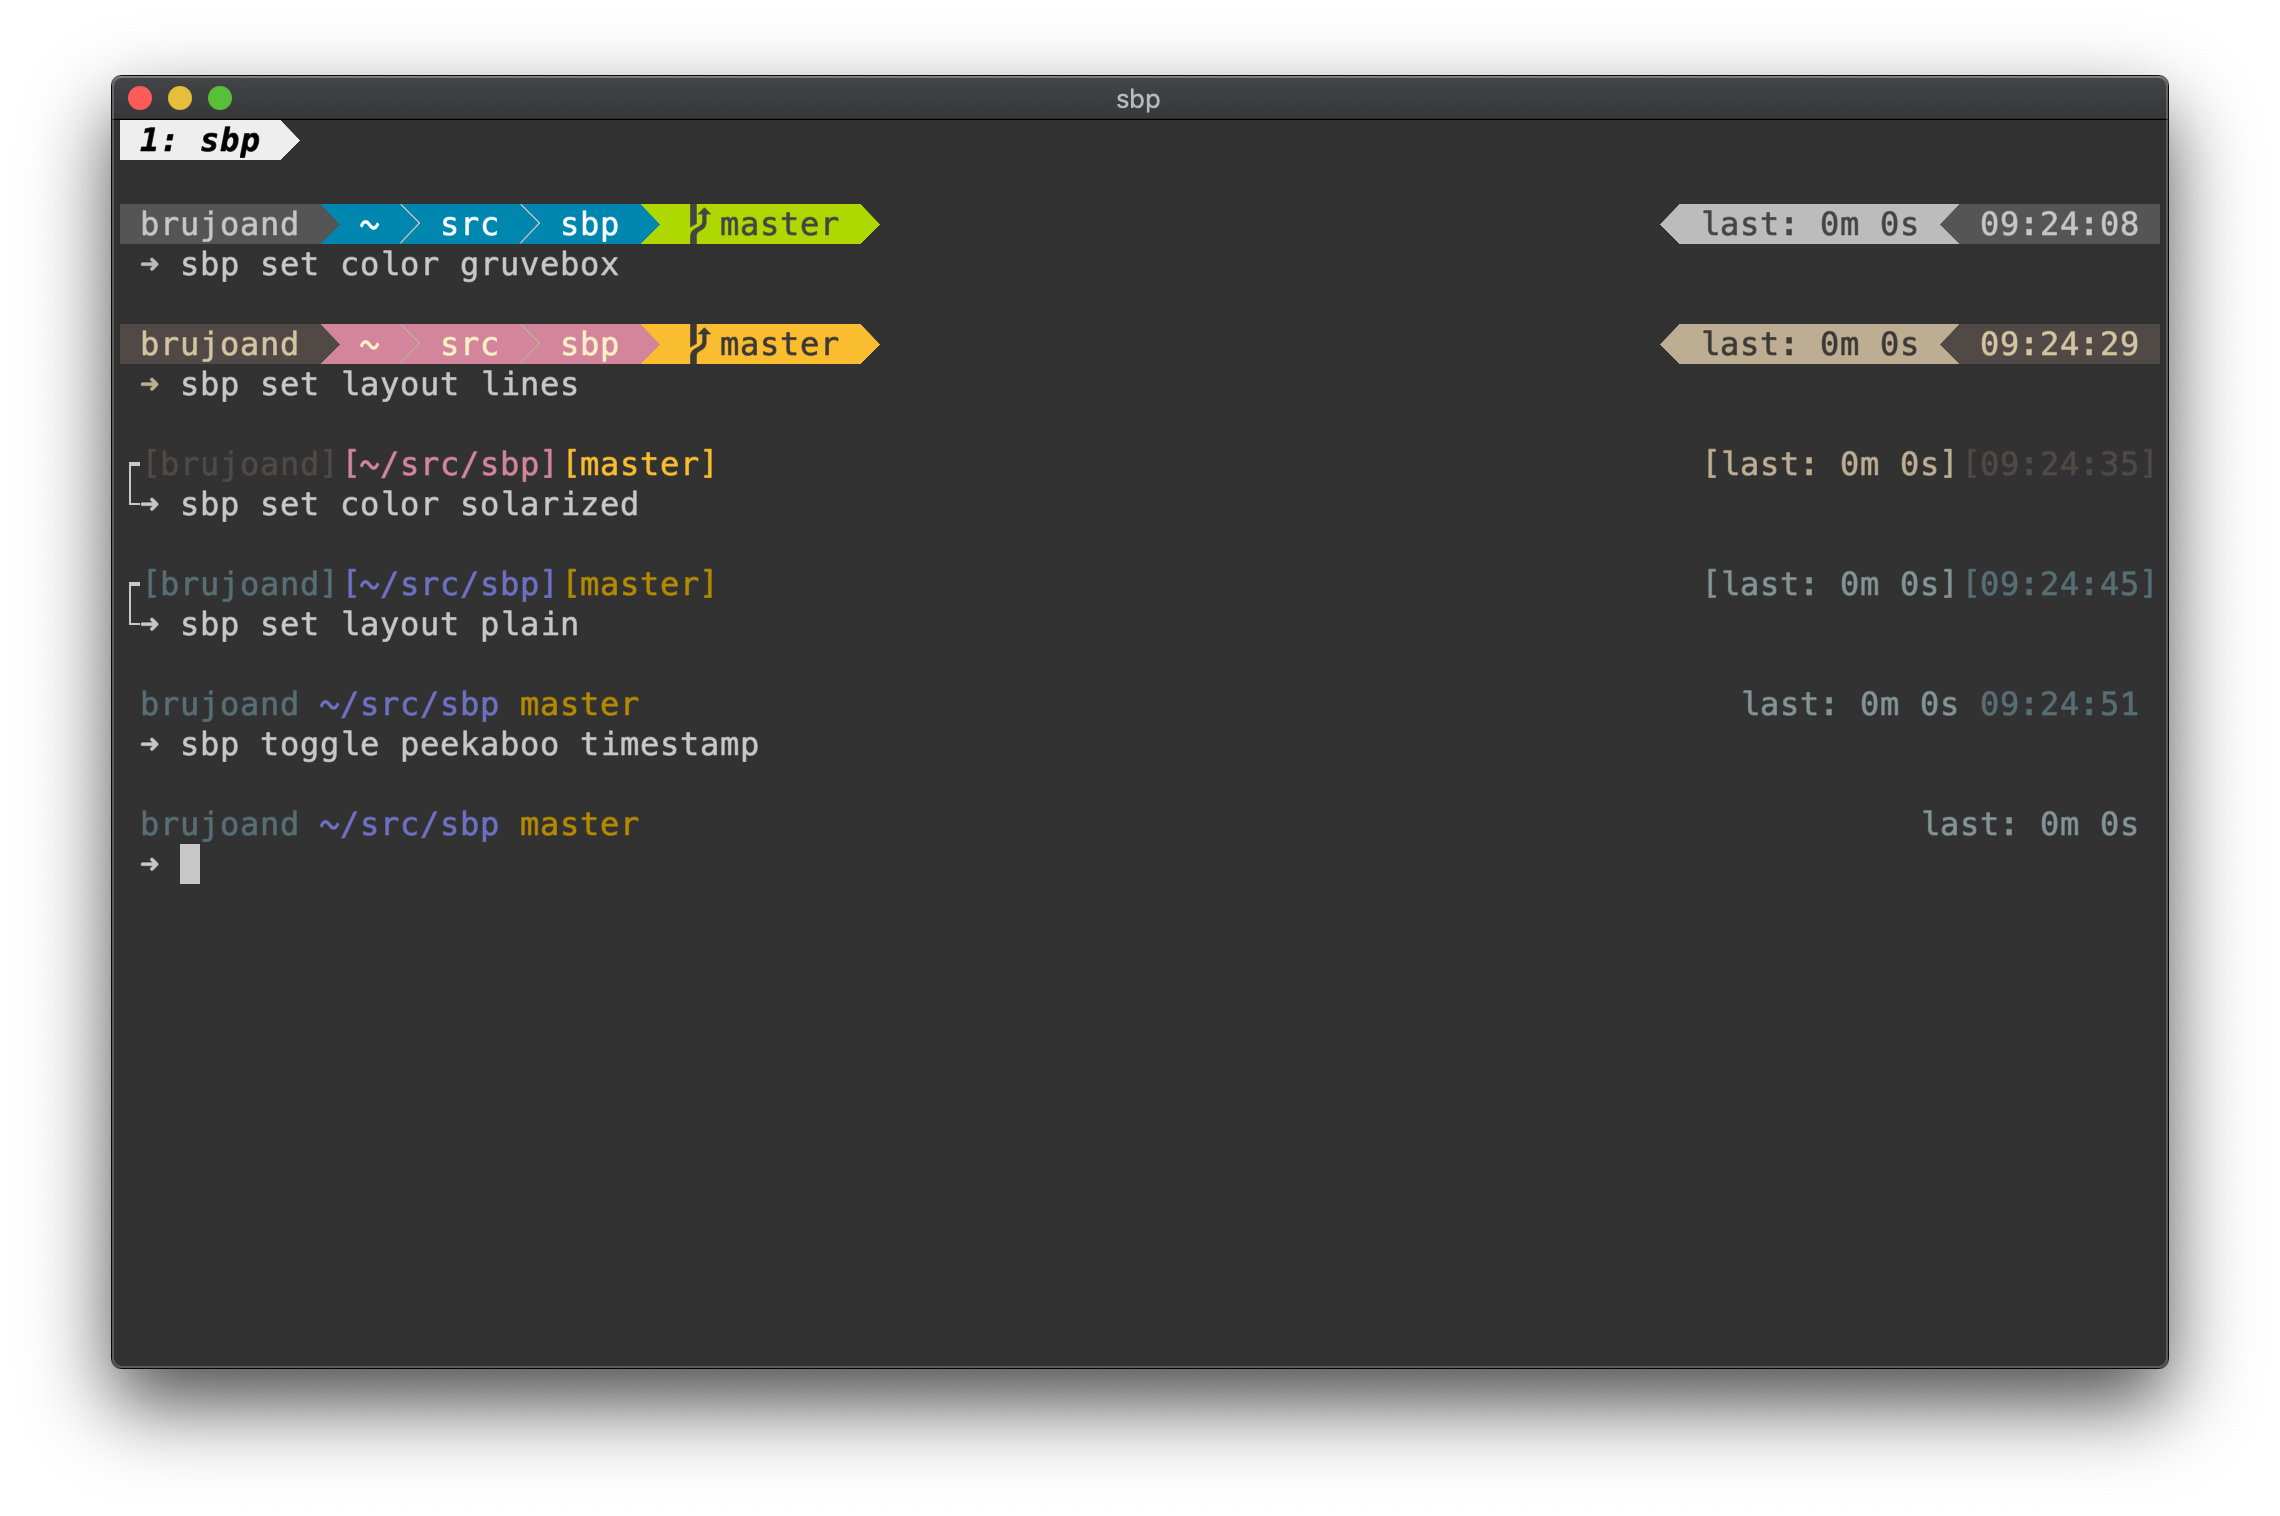Click the yellow '[master]' in solarized prompt
Viewport: 2280px width, 1516px height.
pos(640,584)
